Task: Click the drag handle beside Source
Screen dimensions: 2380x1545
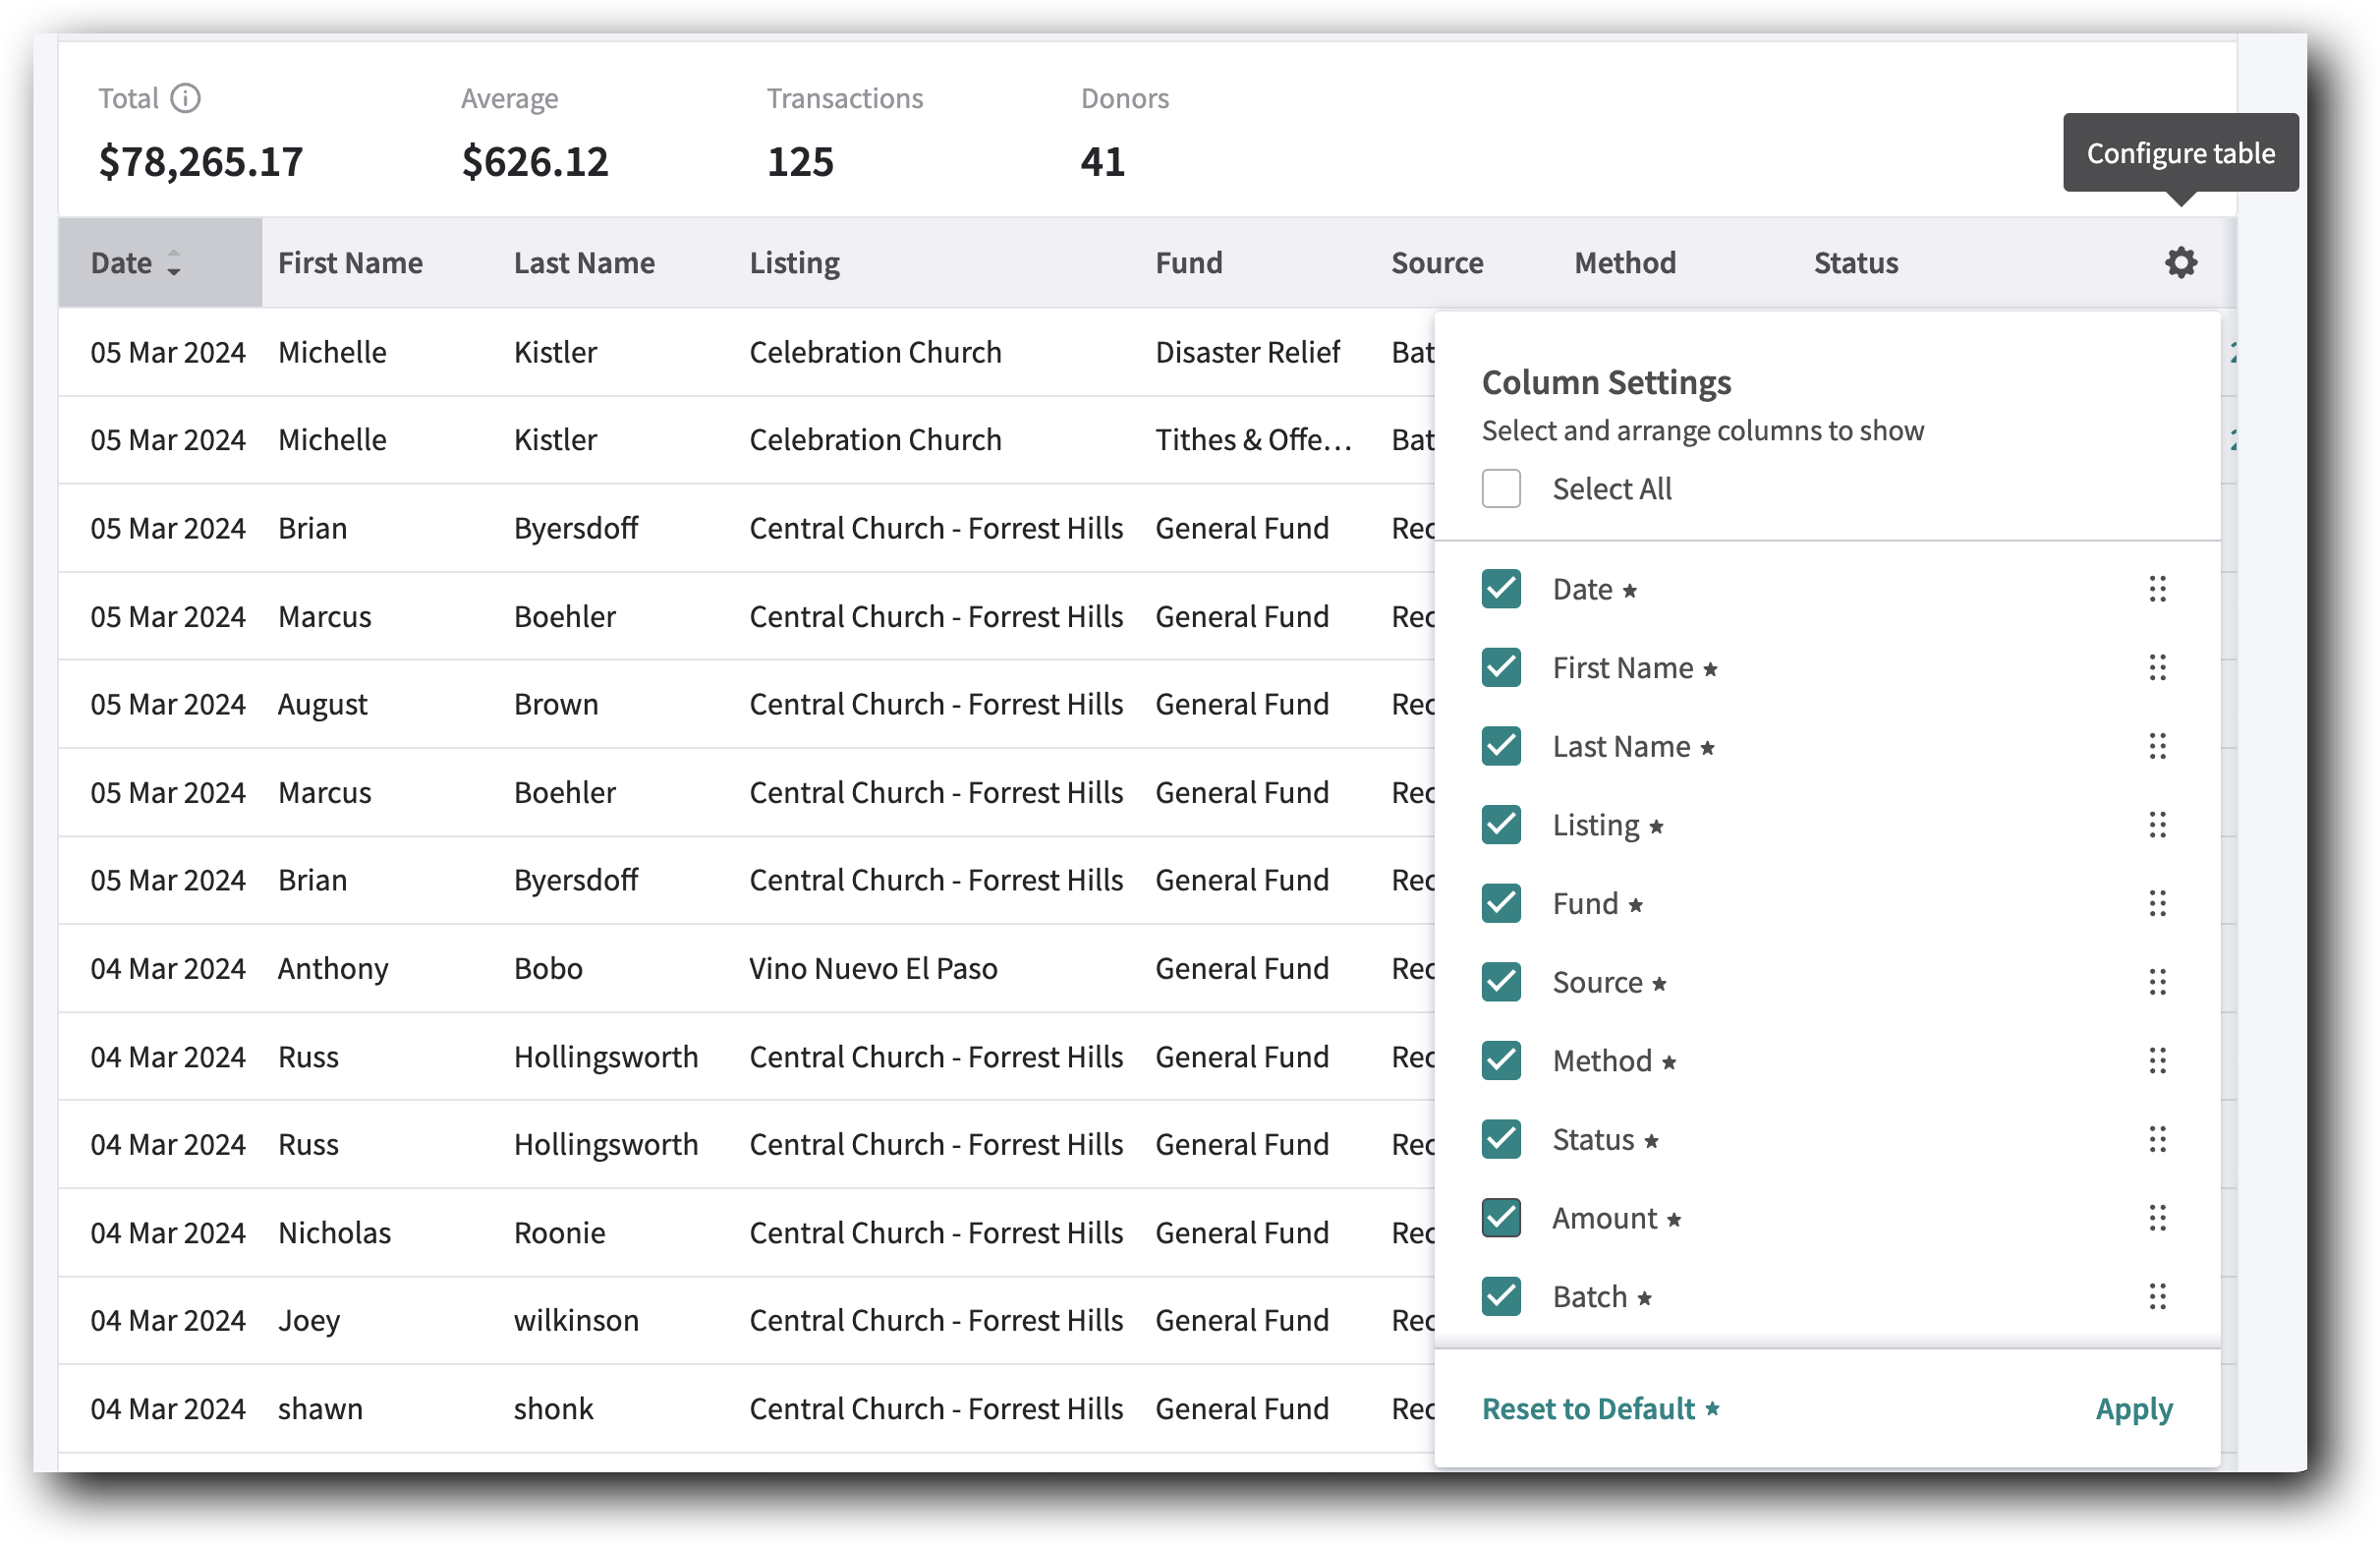Action: (2158, 982)
